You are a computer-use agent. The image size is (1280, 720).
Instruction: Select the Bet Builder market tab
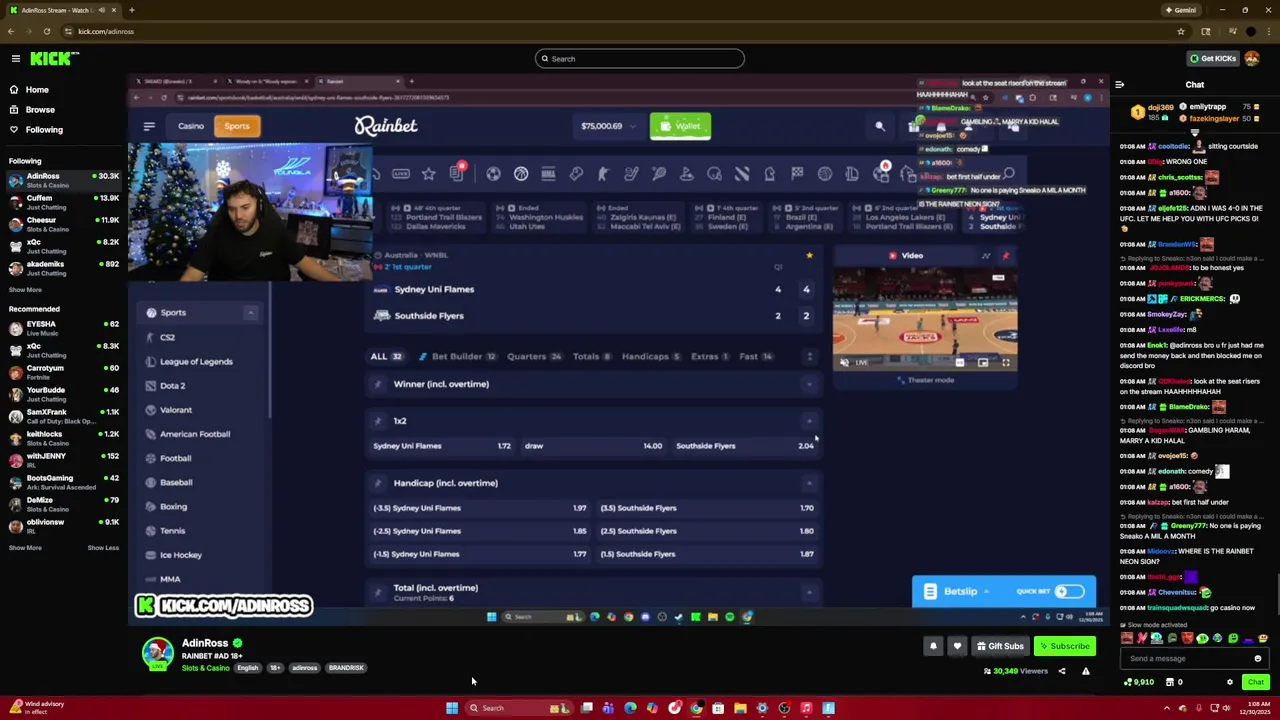[x=457, y=357]
